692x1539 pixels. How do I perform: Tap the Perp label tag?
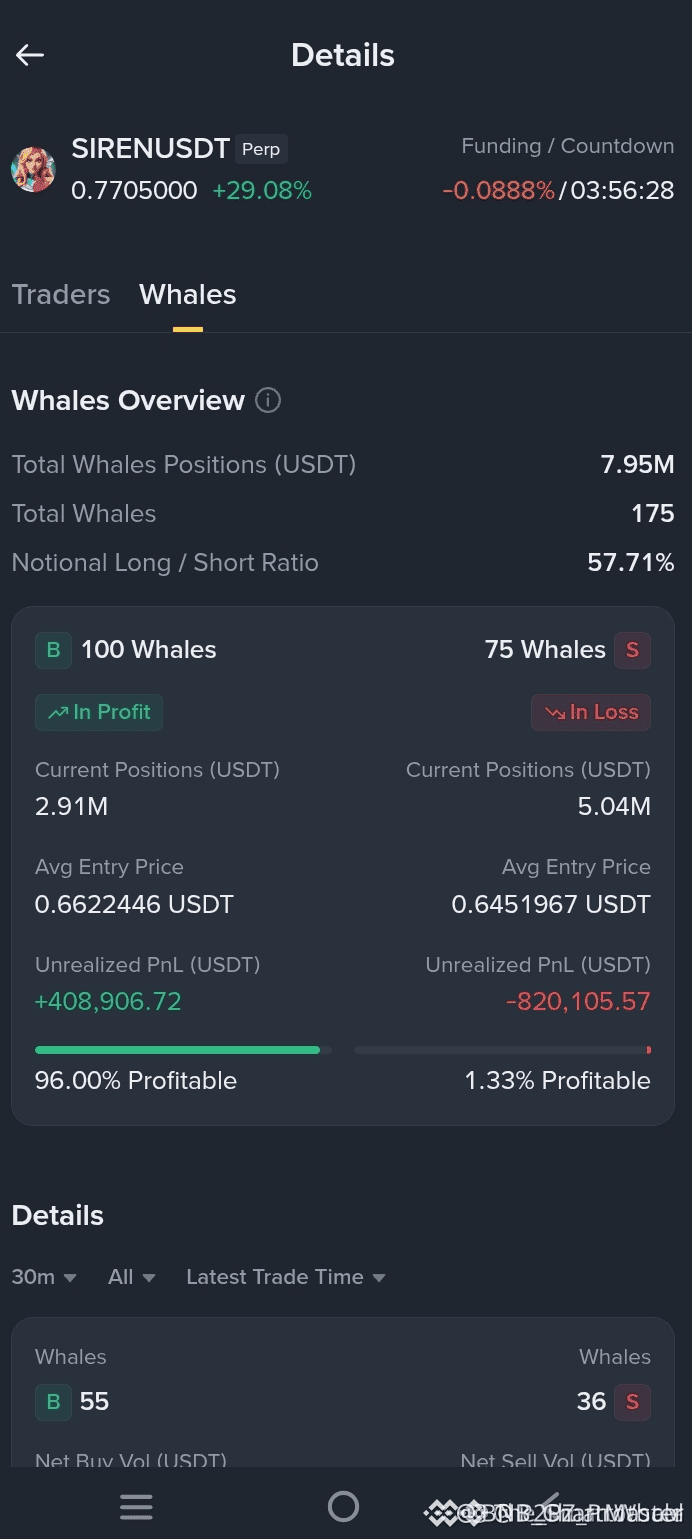point(261,150)
